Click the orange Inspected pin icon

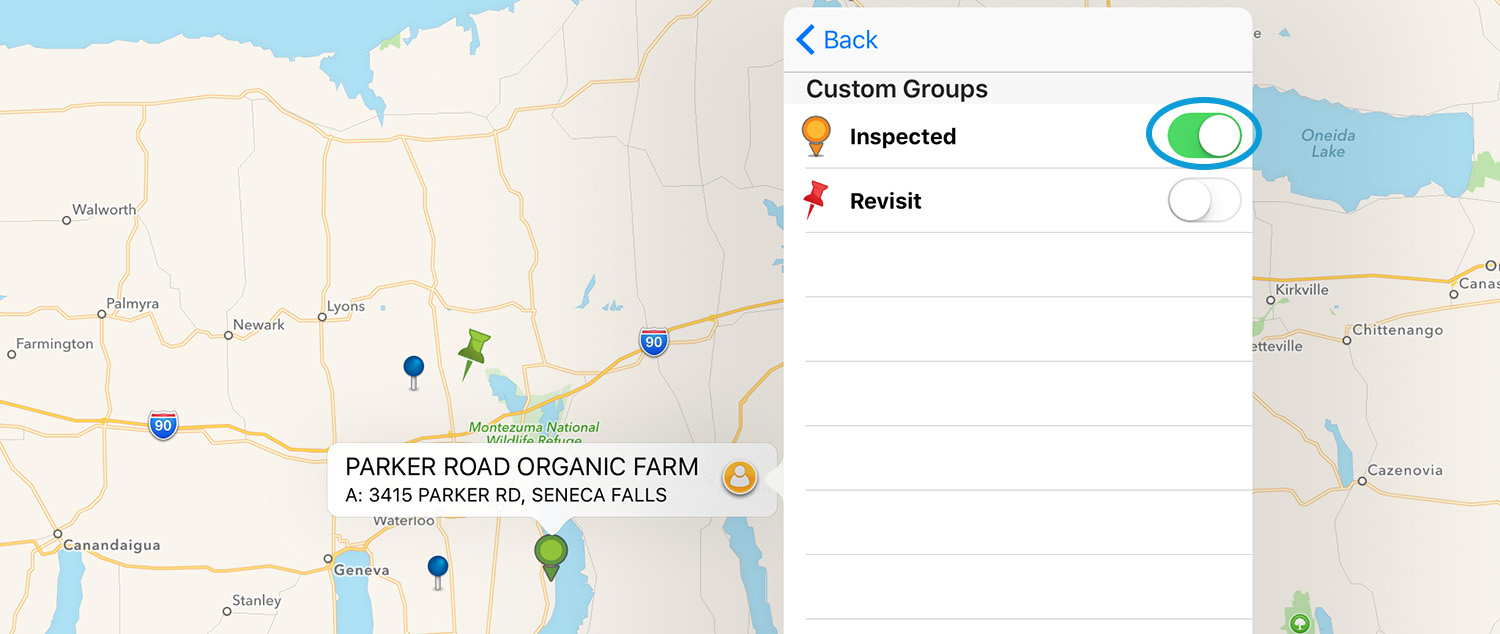pos(817,136)
